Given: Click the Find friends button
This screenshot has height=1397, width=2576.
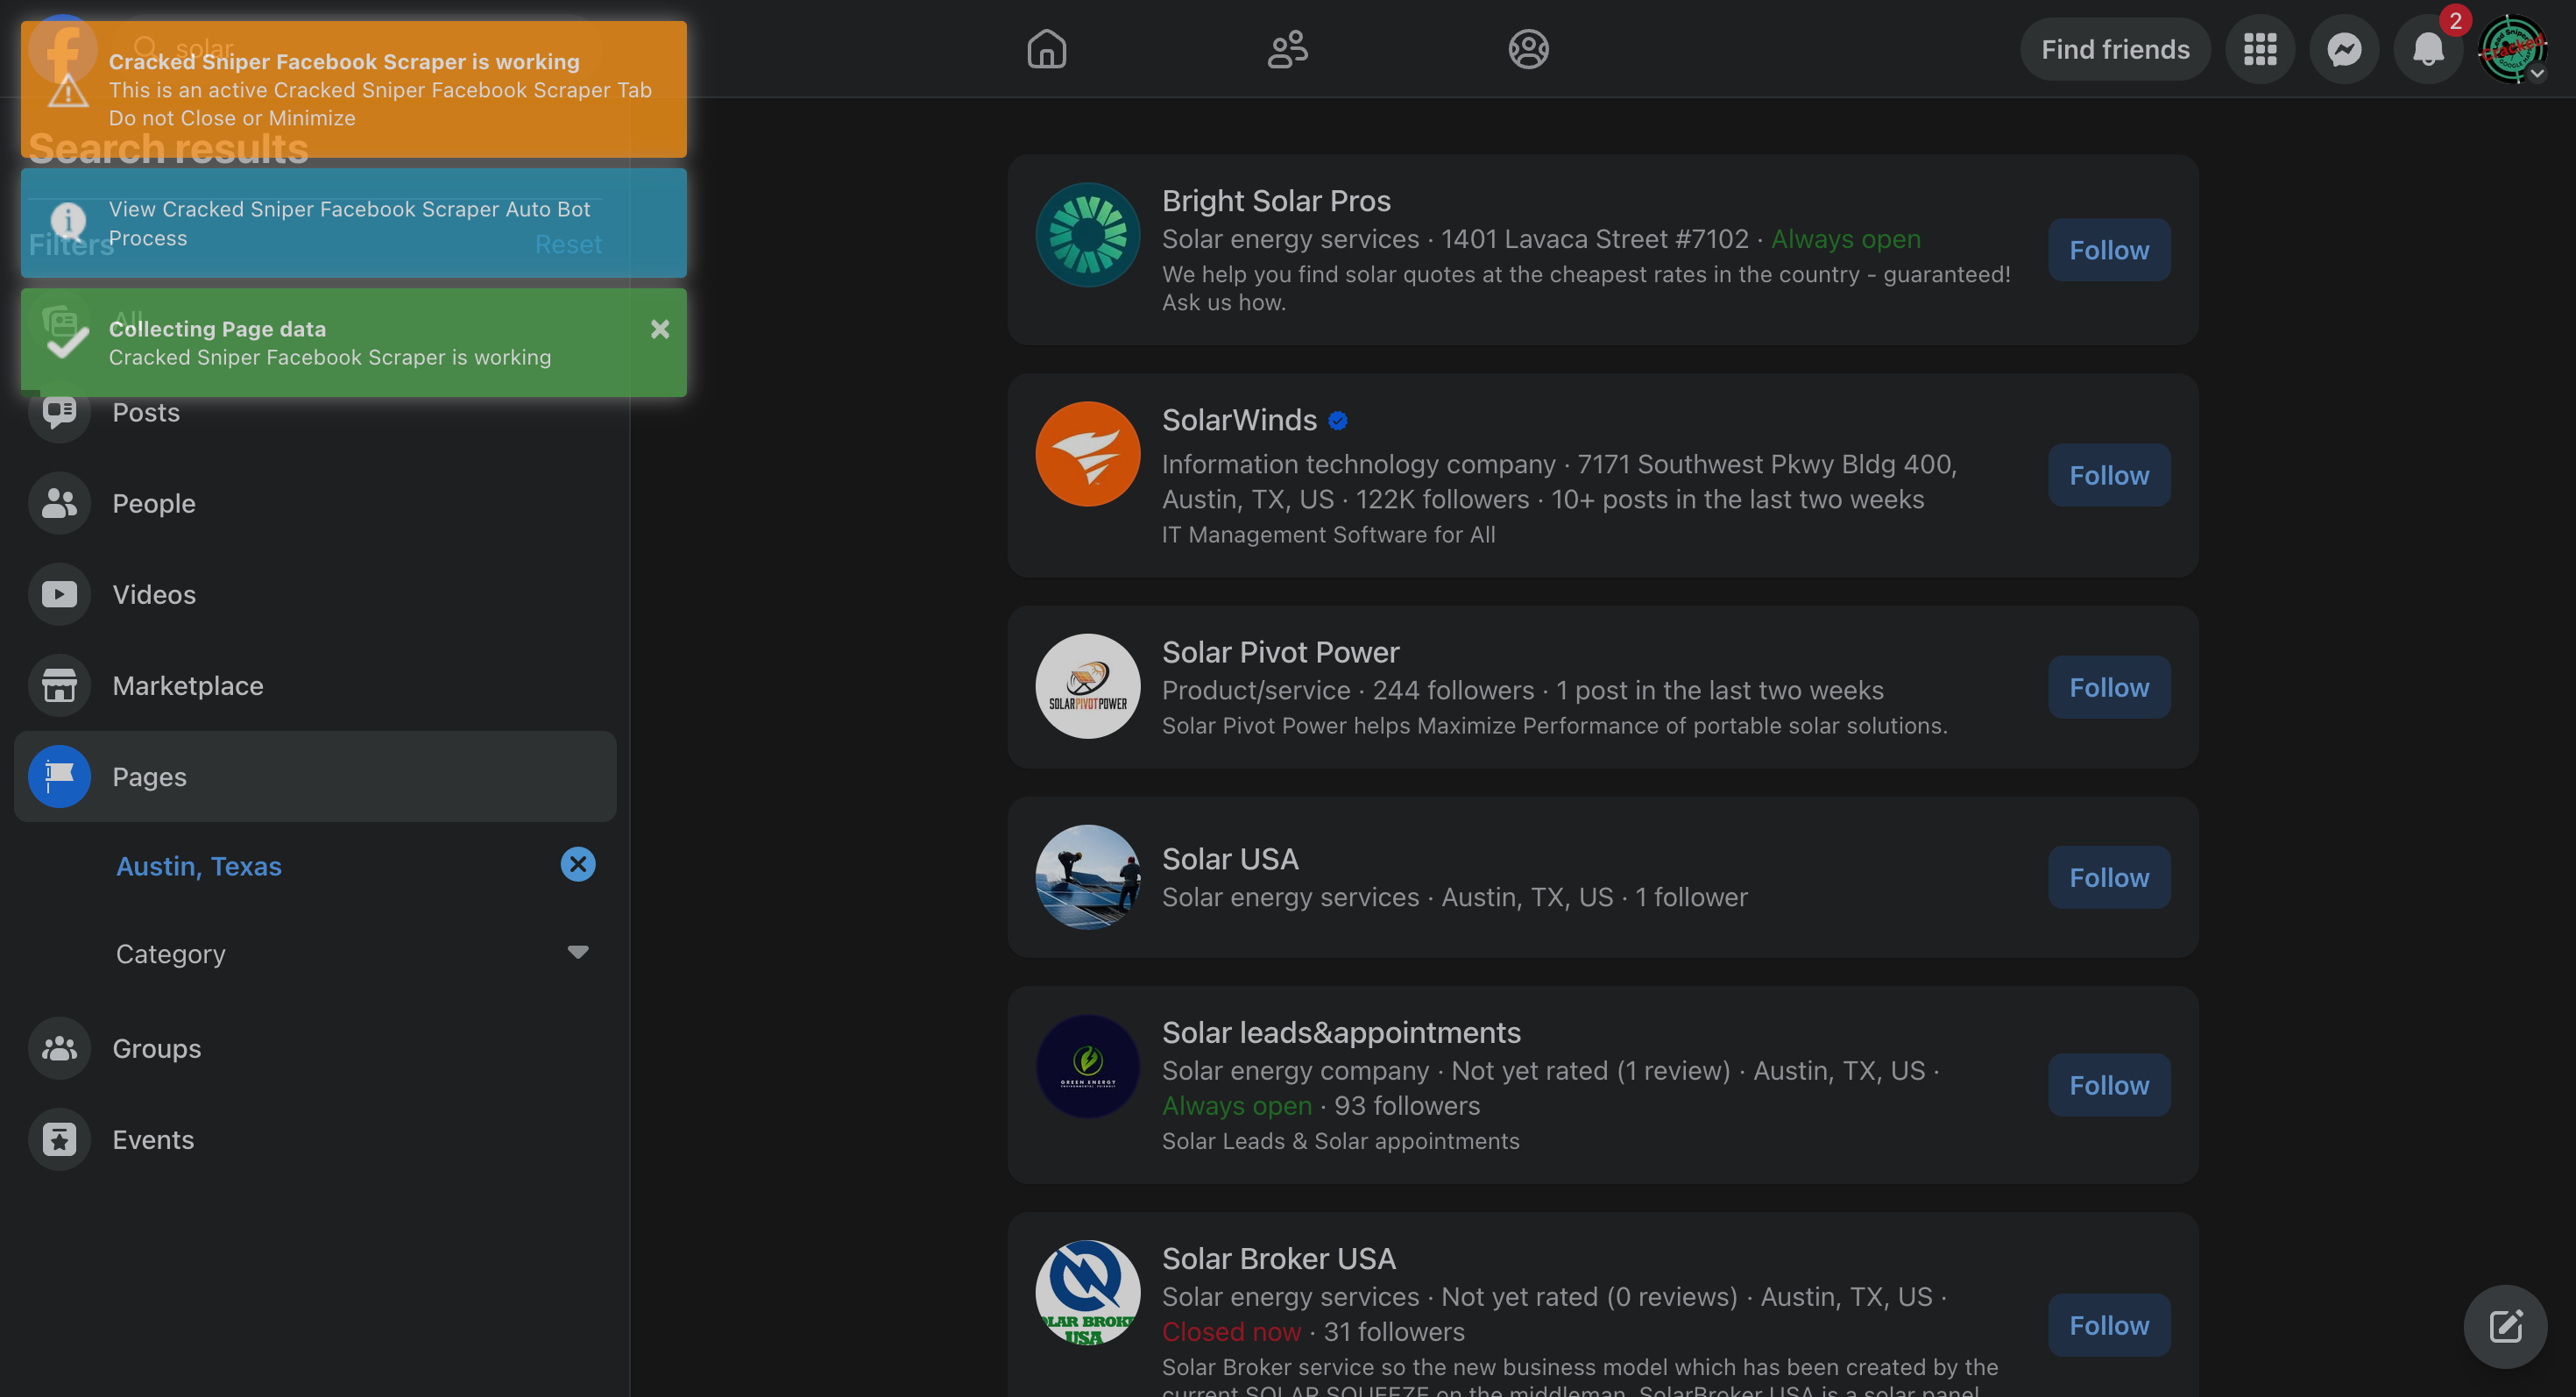Looking at the screenshot, I should [x=2114, y=49].
